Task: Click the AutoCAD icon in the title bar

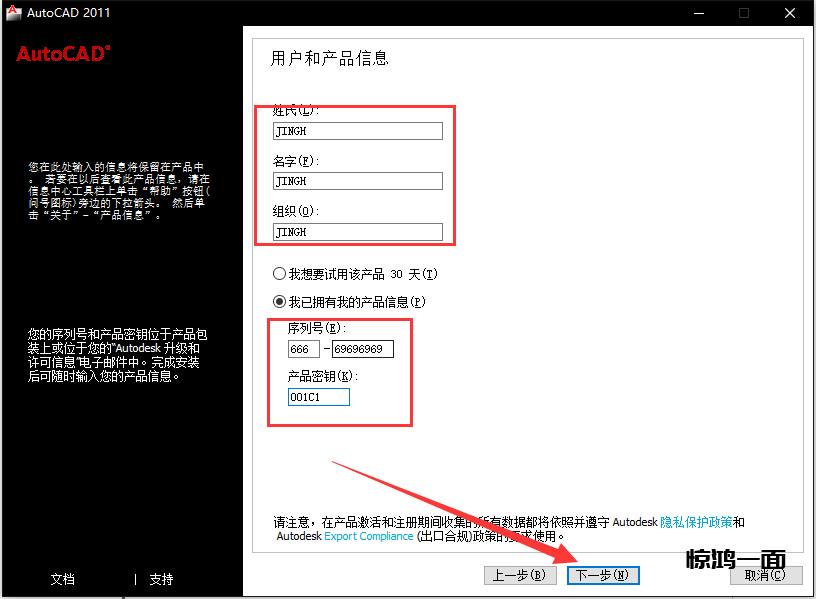Action: [14, 13]
